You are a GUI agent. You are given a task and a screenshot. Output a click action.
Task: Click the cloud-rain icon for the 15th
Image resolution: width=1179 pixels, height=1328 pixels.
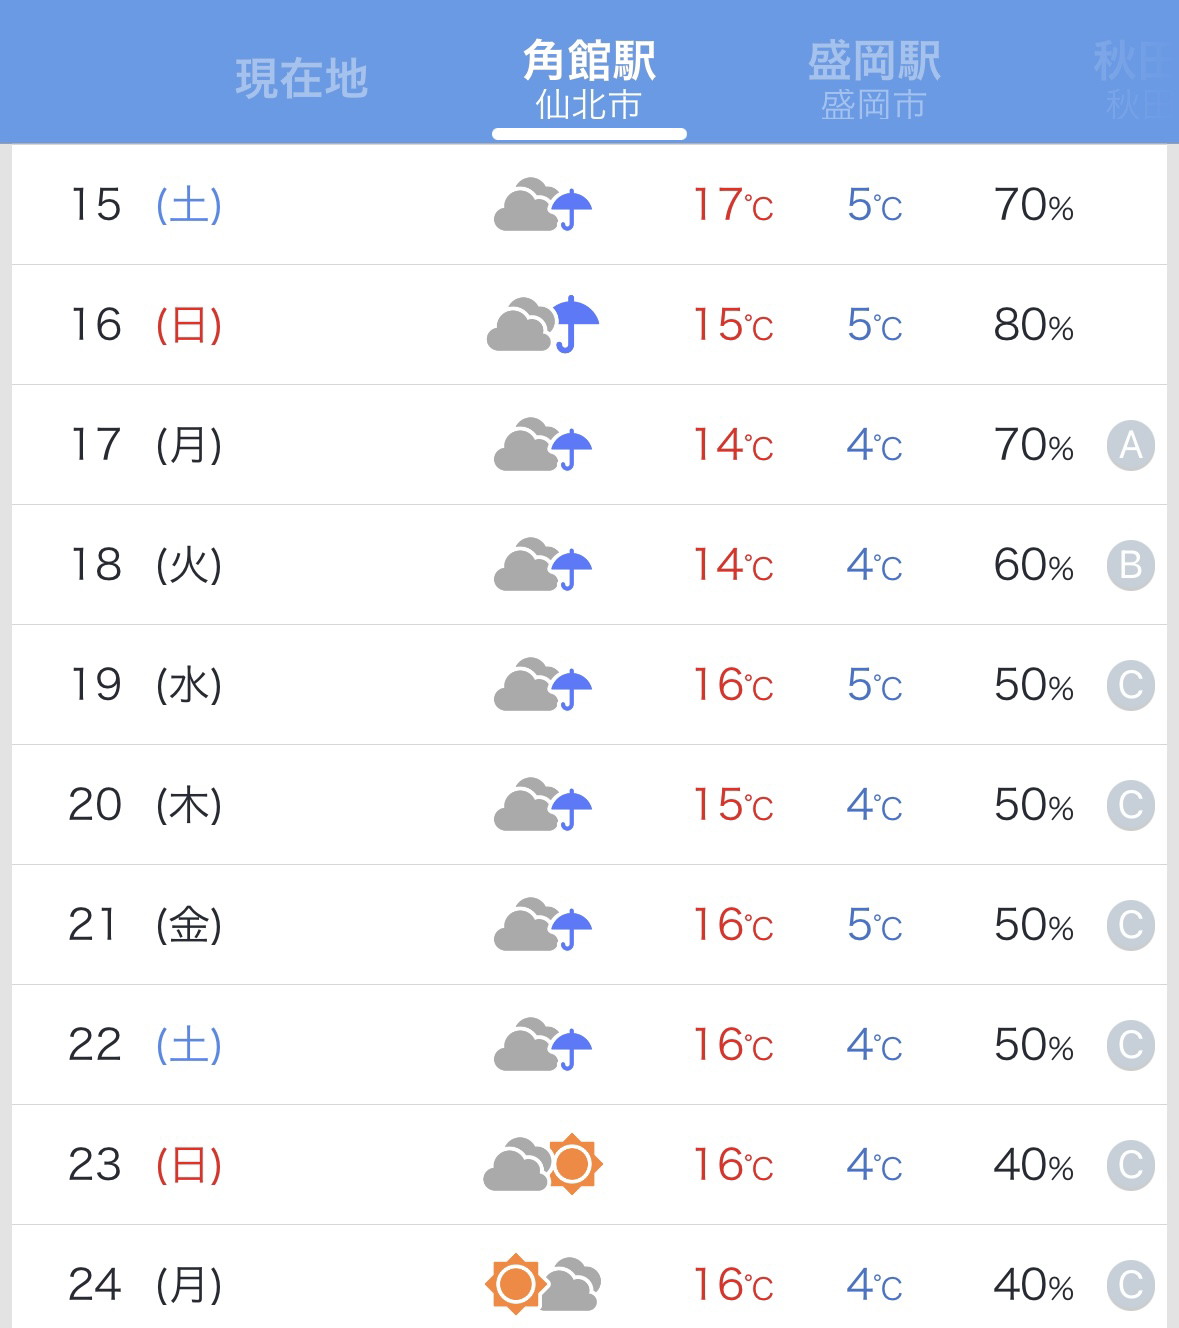coord(543,205)
